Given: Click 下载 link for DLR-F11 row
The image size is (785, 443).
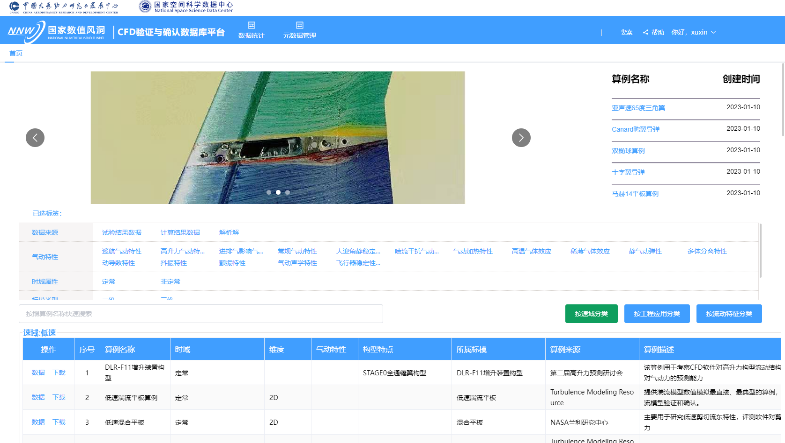Looking at the screenshot, I should [60, 372].
